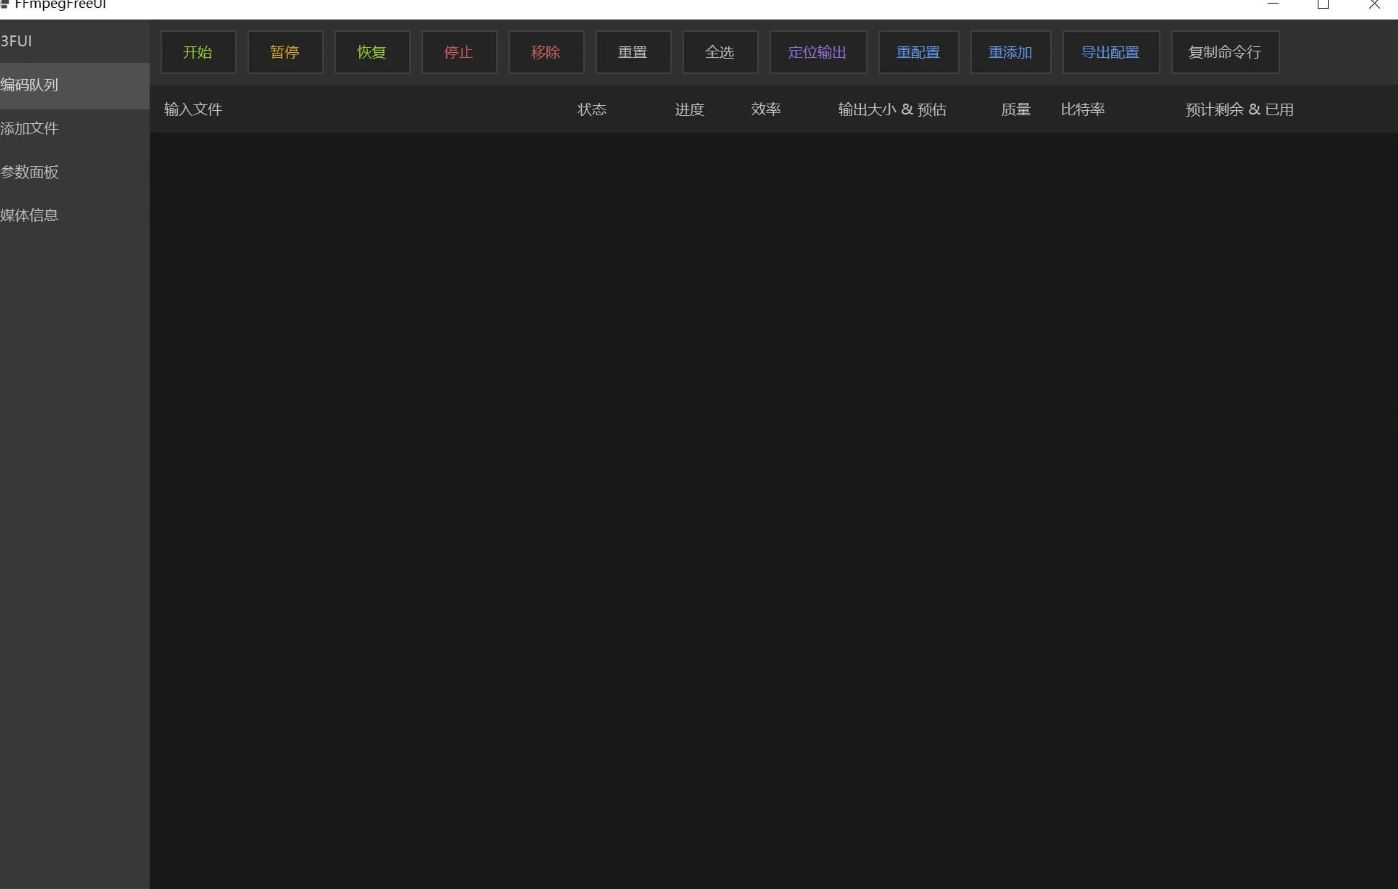Select all tasks using 全选
1398x889 pixels.
point(720,51)
